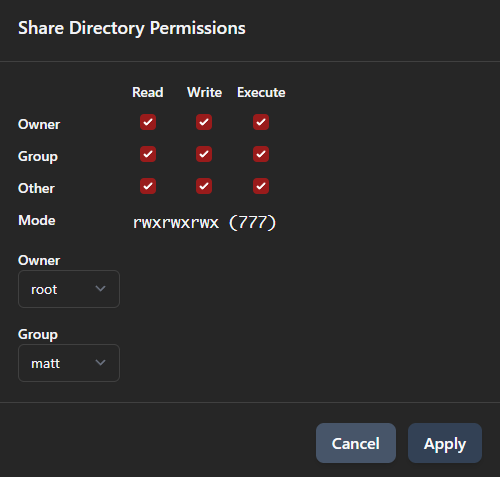Click the chevron arrow beside root
Viewport: 500px width, 477px height.
click(x=100, y=289)
